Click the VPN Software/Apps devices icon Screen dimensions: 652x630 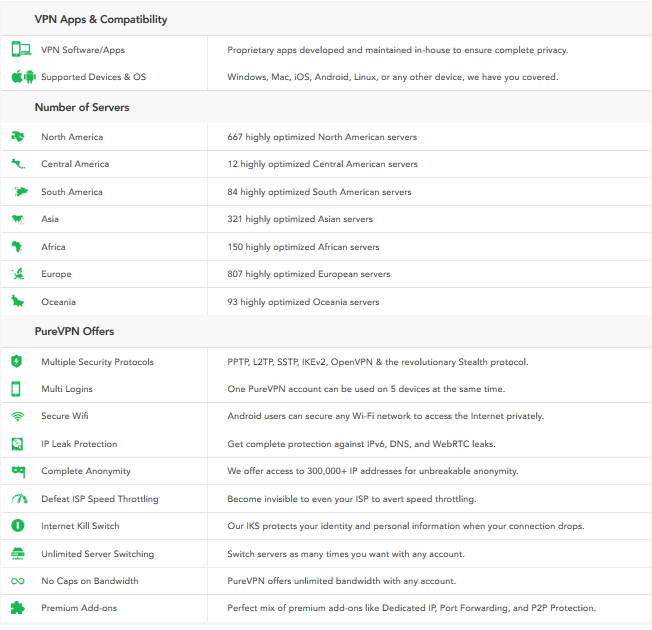[x=21, y=49]
